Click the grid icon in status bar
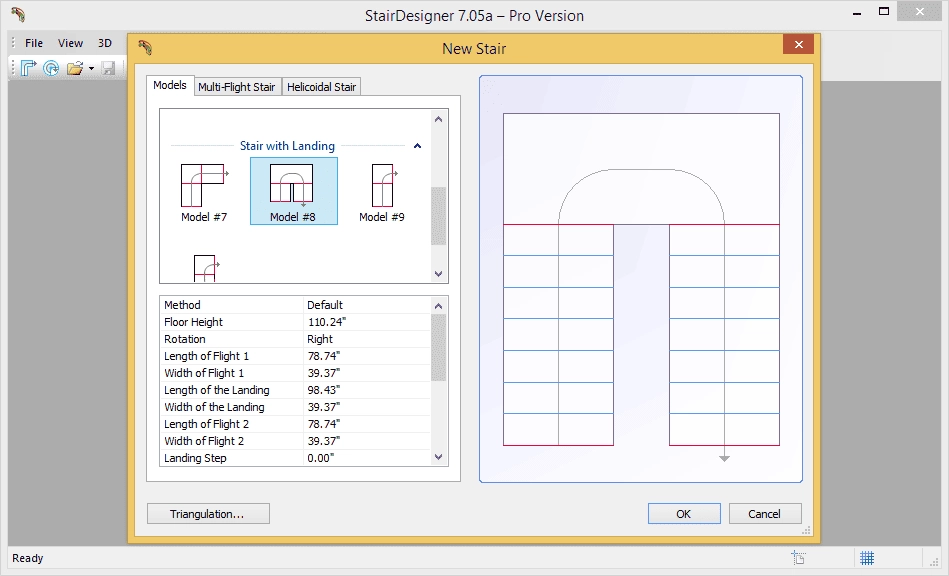 click(867, 557)
